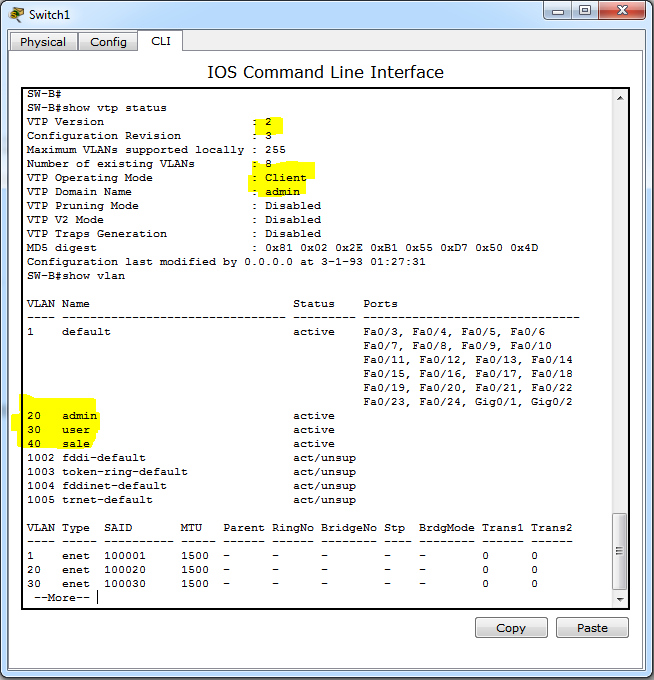Click the CLI scrollbar up arrow
The image size is (654, 680).
click(x=620, y=98)
